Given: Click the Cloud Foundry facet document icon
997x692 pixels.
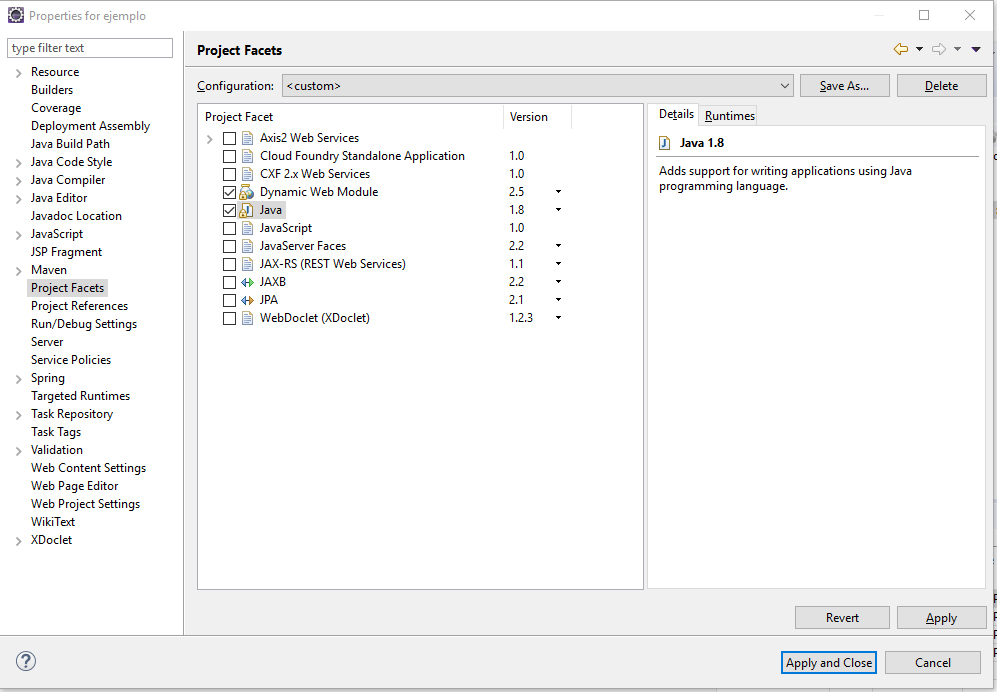Looking at the screenshot, I should click(247, 156).
